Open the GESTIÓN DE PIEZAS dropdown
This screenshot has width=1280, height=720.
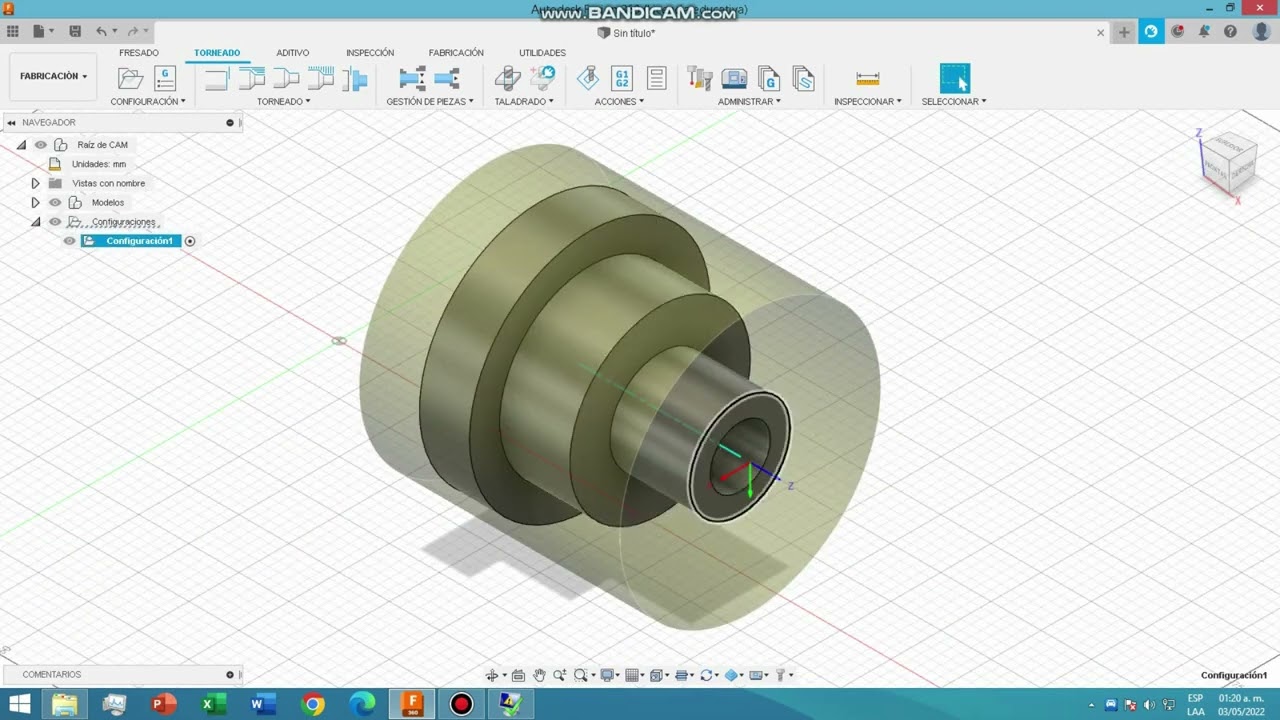430,101
